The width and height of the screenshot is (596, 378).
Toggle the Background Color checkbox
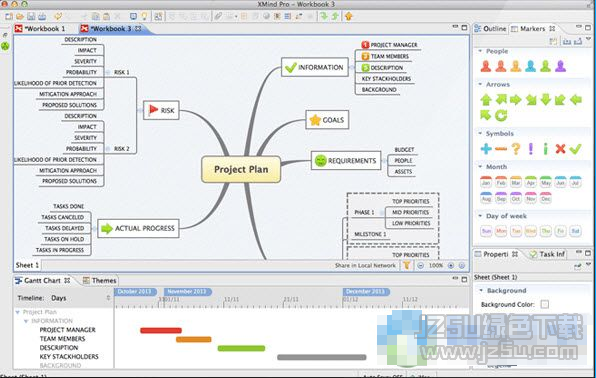point(545,304)
